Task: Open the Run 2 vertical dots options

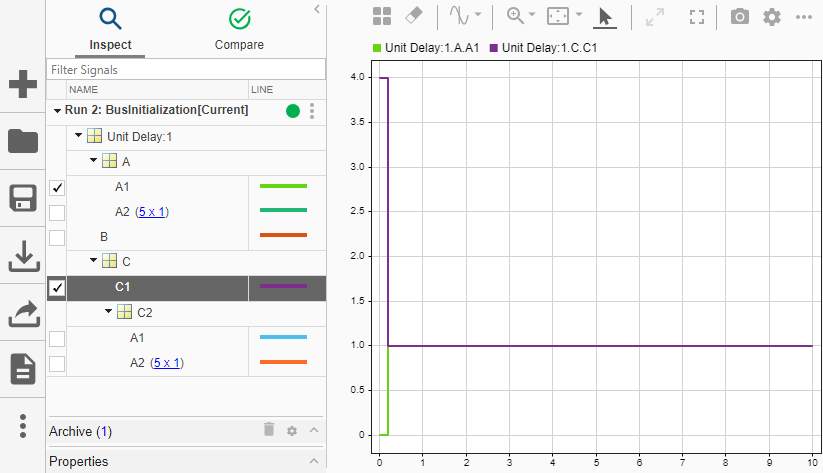Action: point(312,111)
